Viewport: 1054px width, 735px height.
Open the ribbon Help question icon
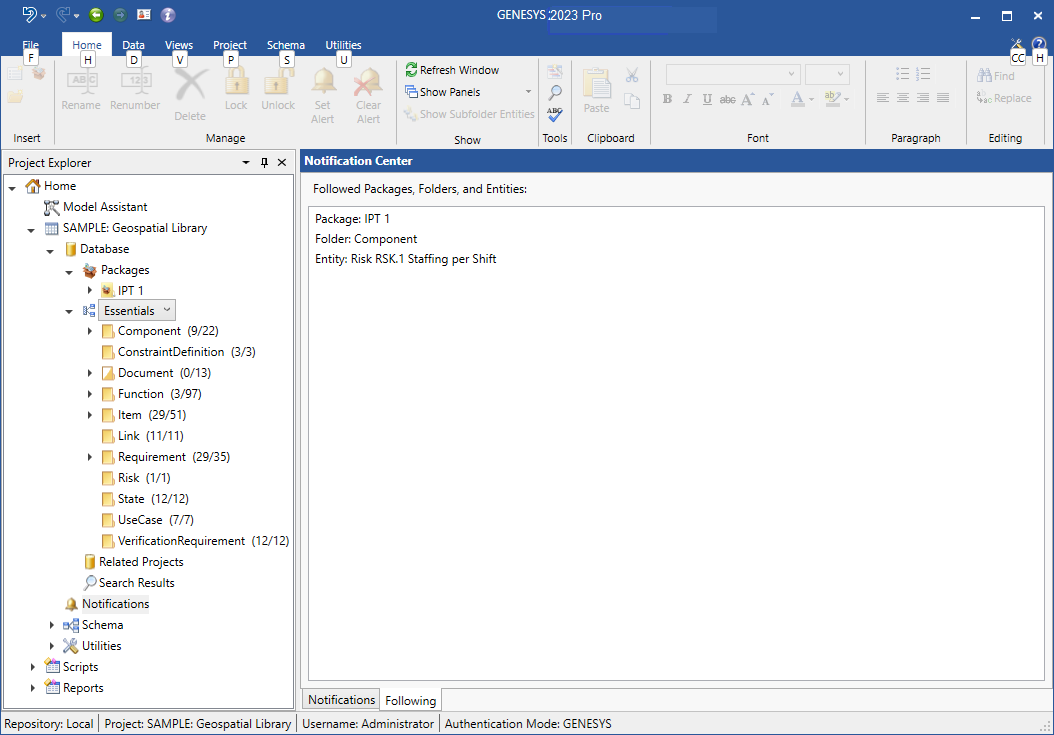pyautogui.click(x=1039, y=44)
